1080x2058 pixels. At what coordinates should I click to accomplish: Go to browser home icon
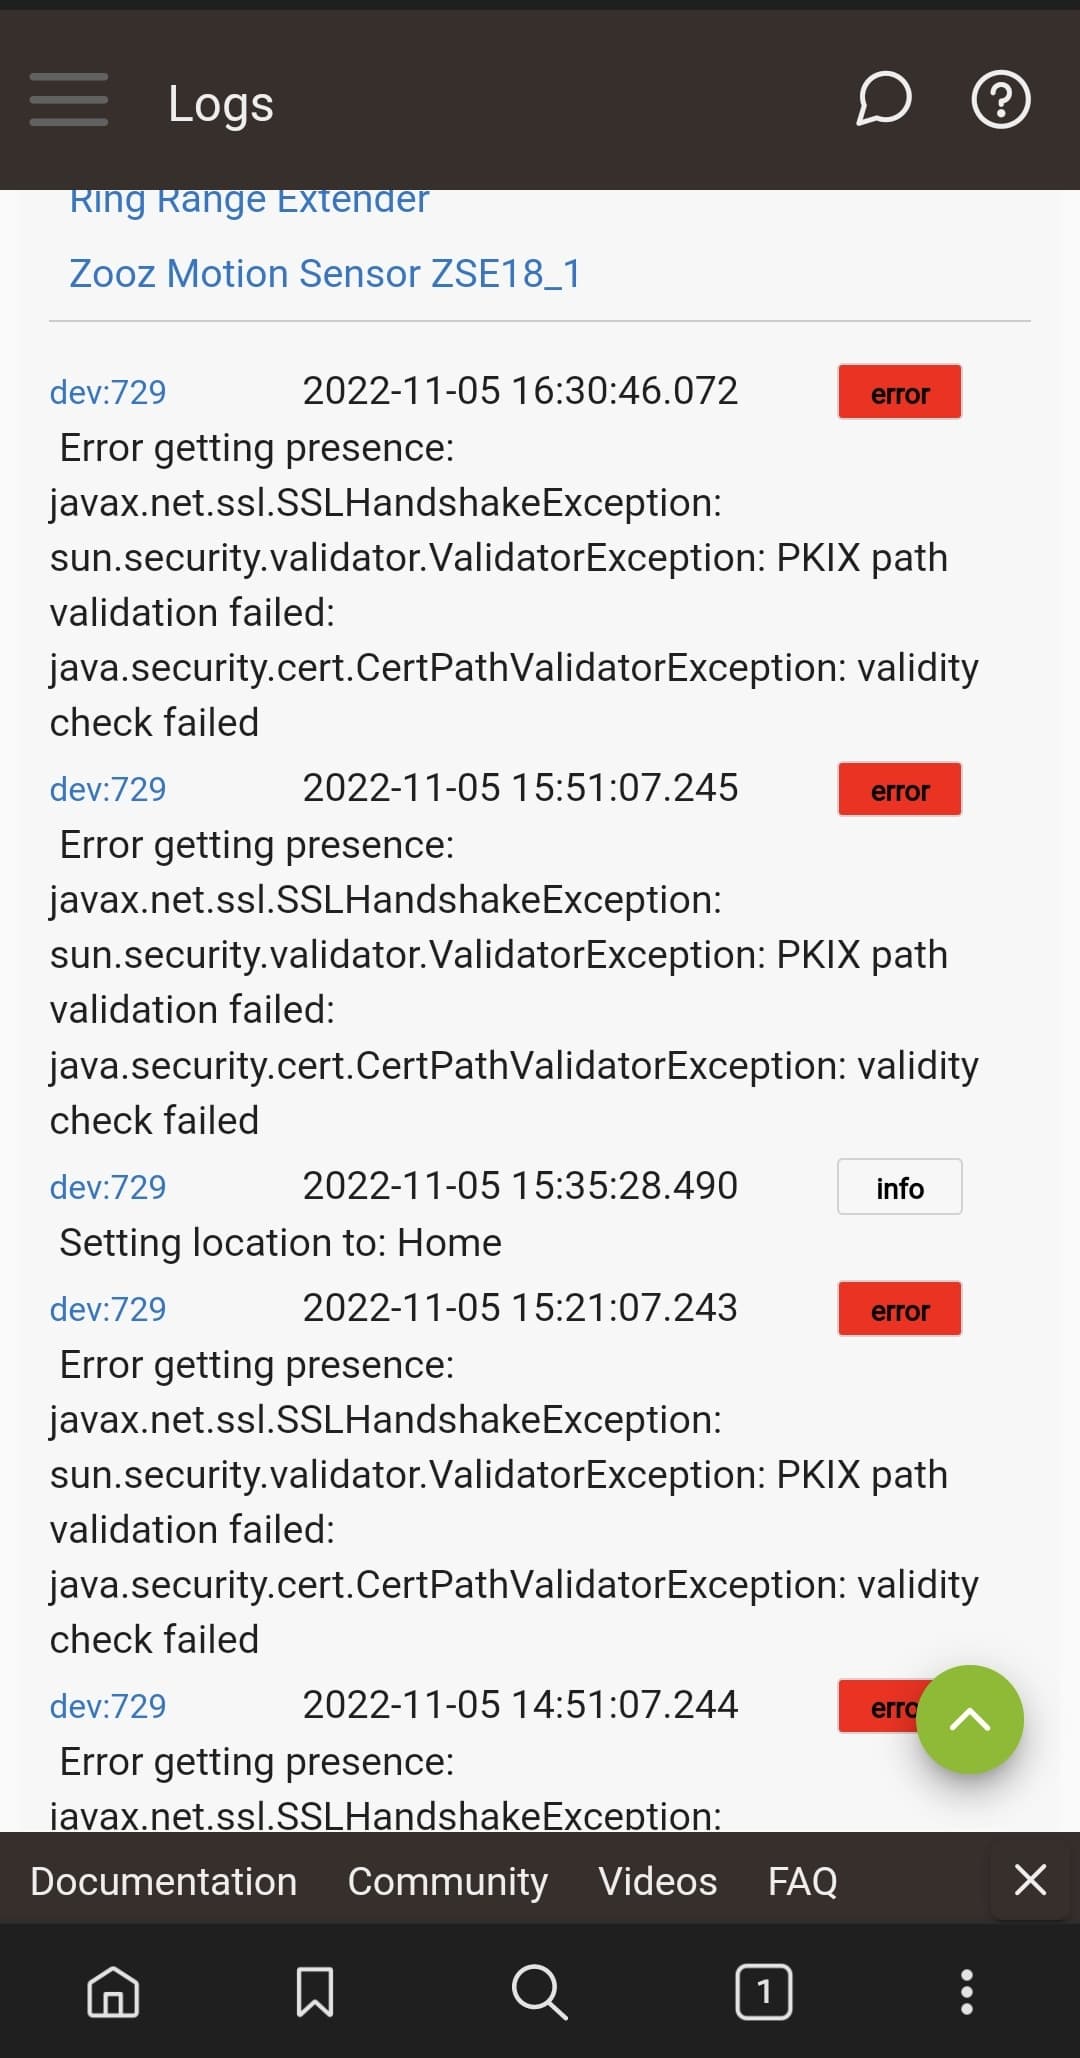tap(113, 1991)
